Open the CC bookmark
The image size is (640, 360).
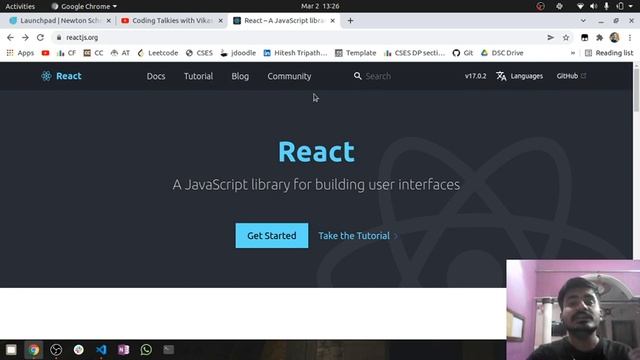(93, 53)
